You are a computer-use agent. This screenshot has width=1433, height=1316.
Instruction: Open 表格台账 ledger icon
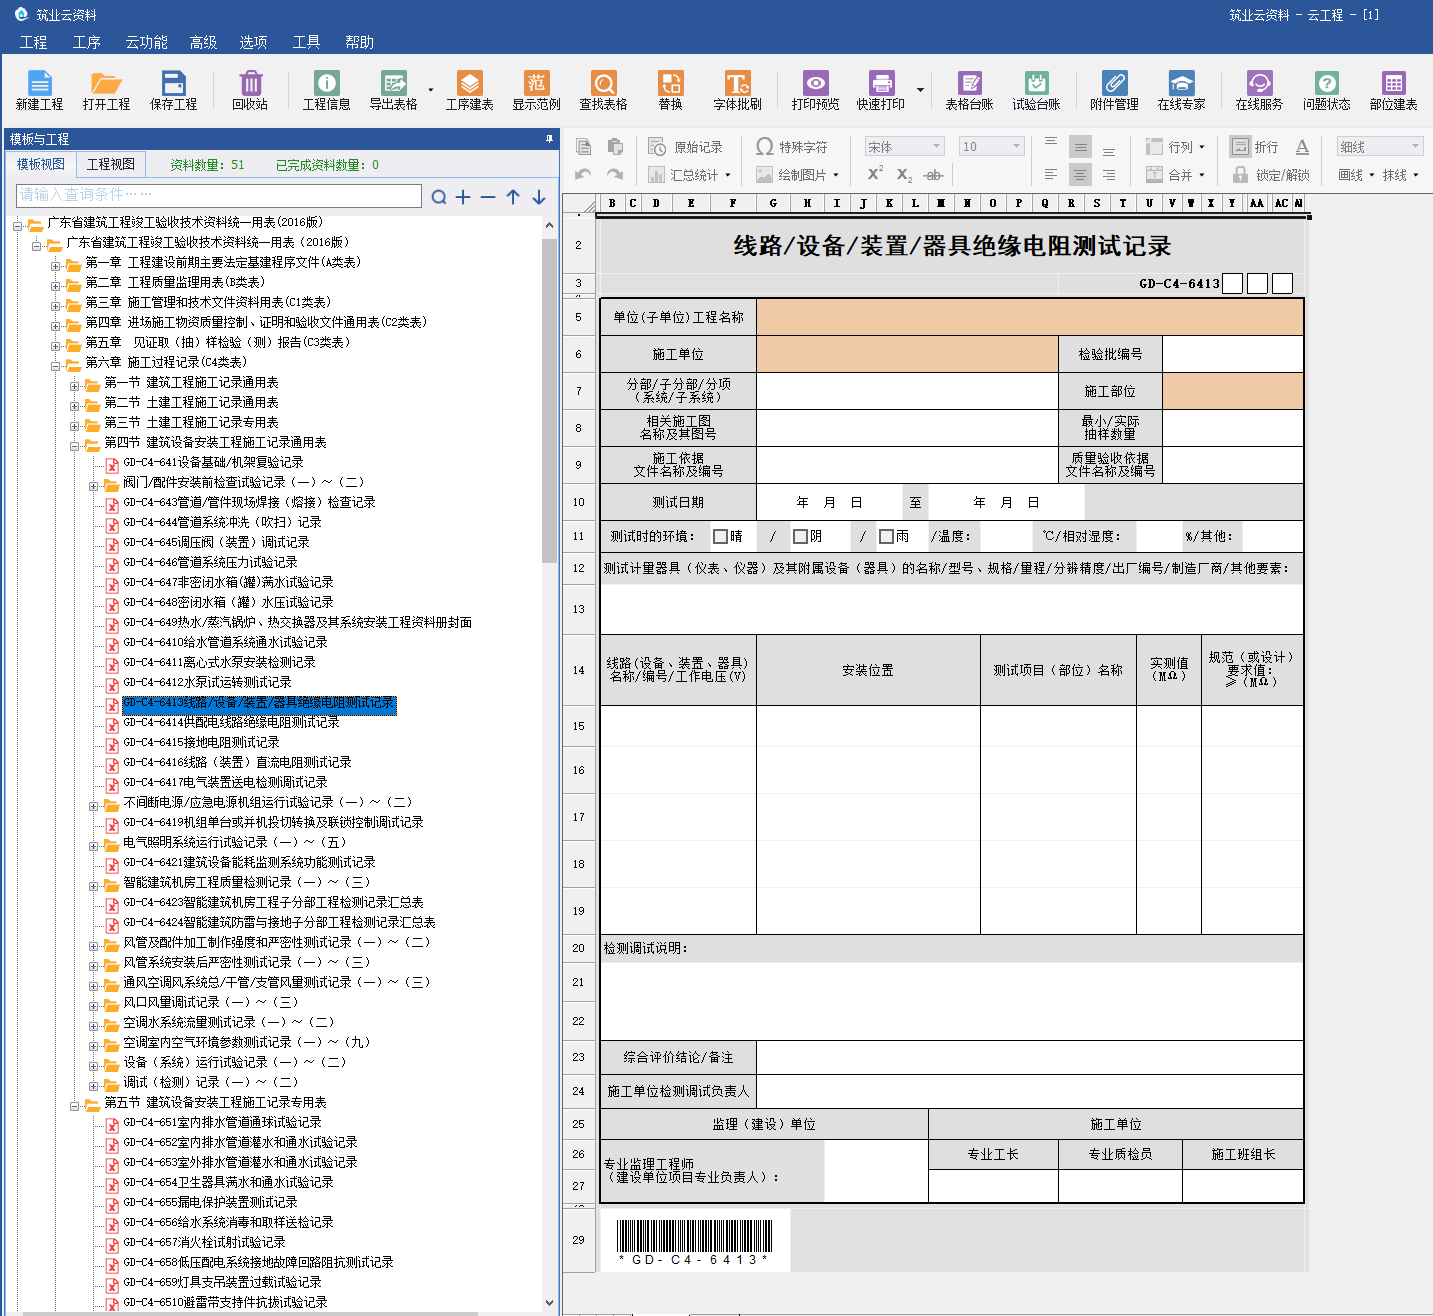(x=969, y=90)
